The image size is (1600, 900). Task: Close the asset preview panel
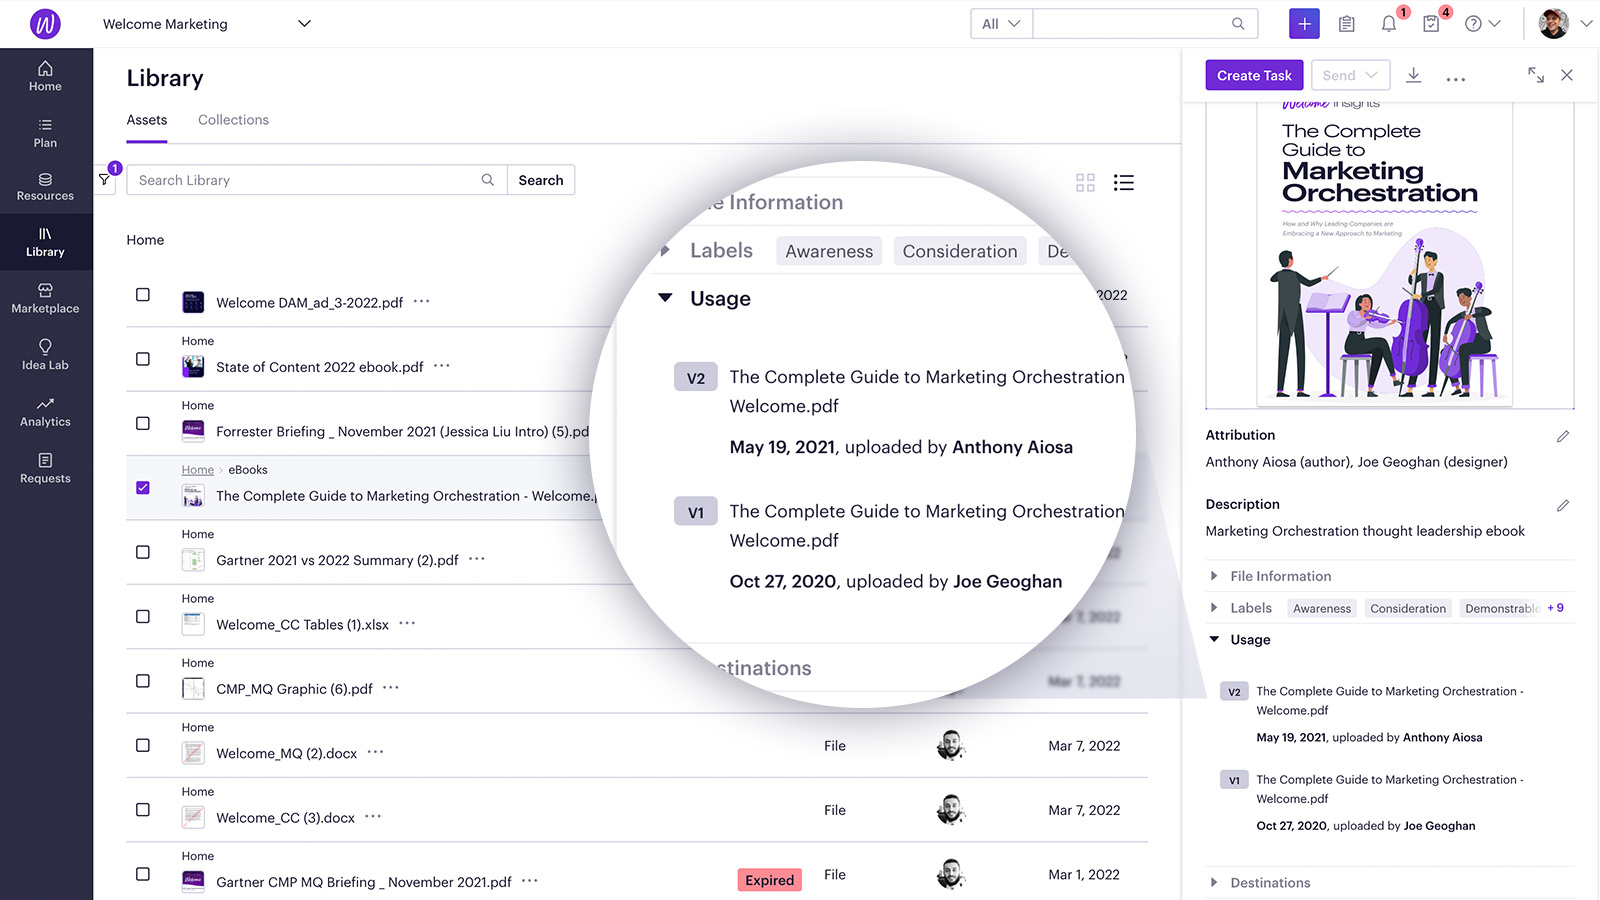click(x=1567, y=75)
